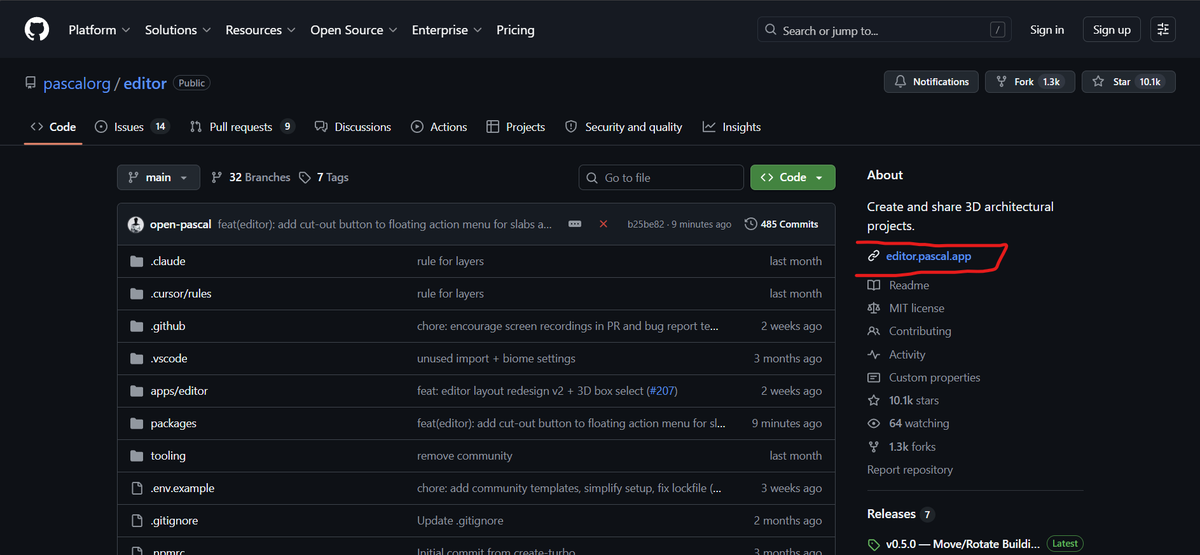Switch to the Insights tab
Image resolution: width=1200 pixels, height=555 pixels.
[x=732, y=127]
